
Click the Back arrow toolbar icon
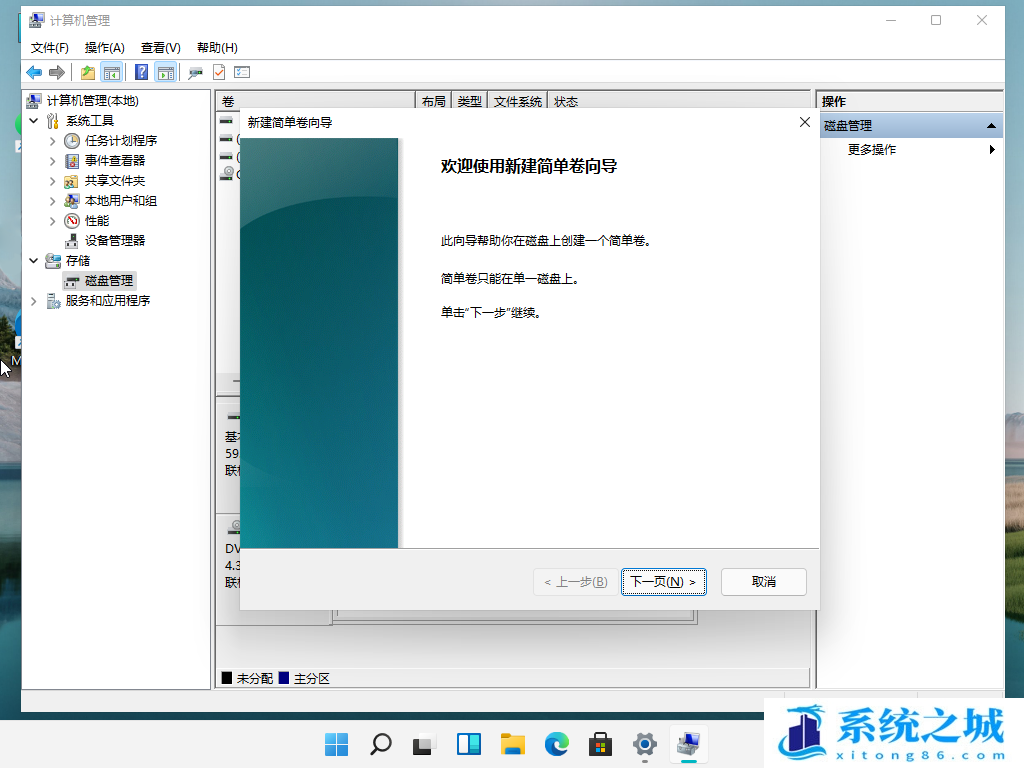34,72
